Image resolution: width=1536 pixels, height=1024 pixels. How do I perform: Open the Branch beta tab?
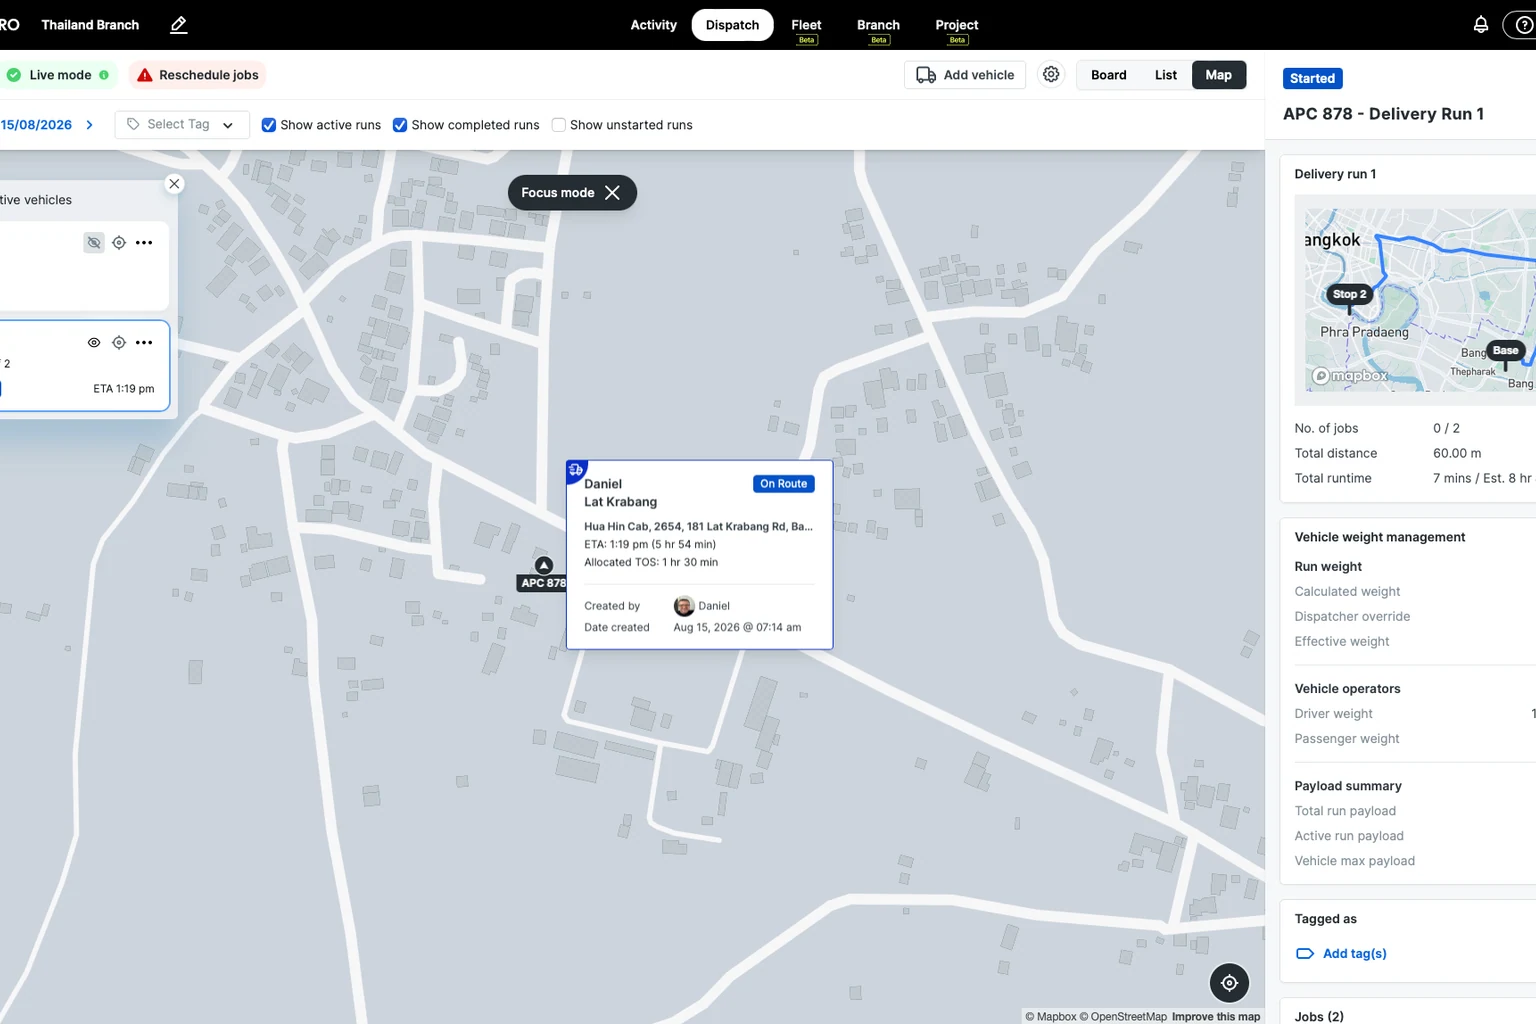[878, 25]
